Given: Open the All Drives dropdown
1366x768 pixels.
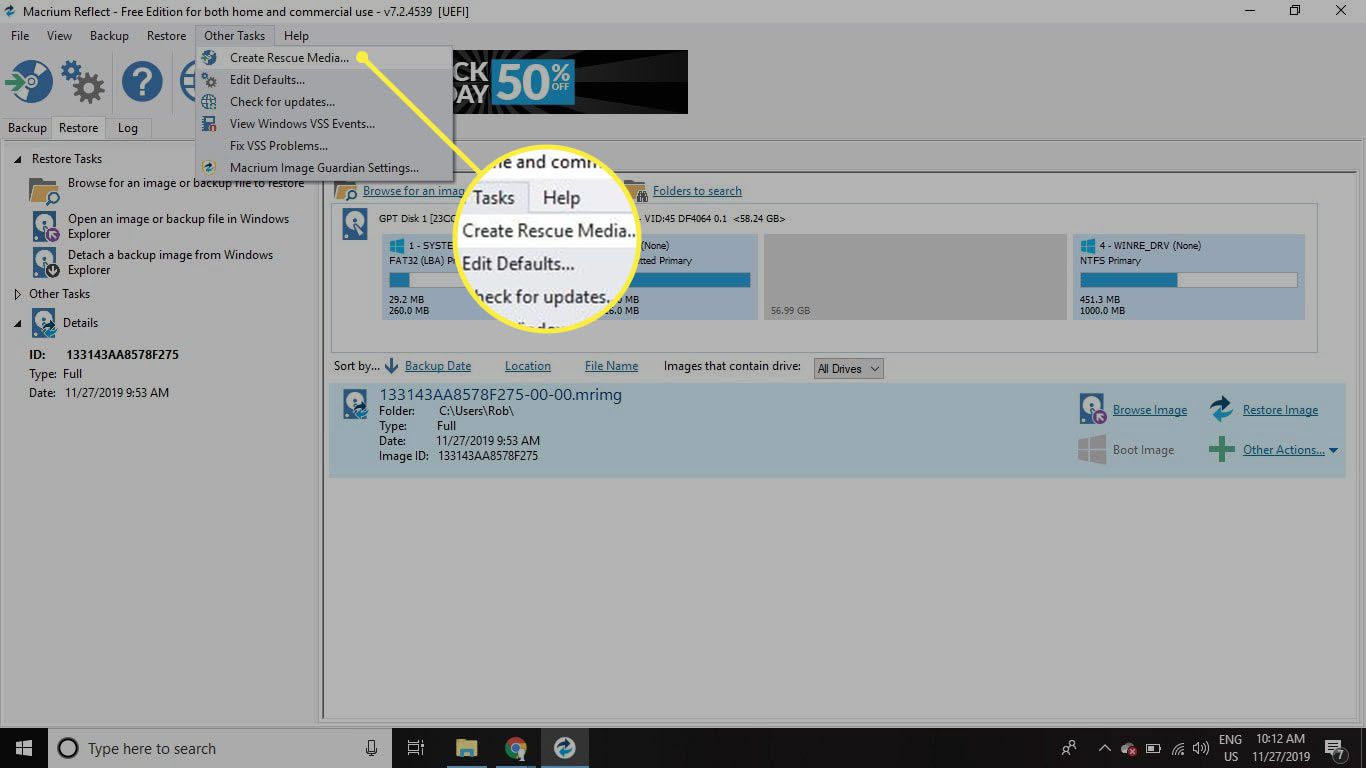Looking at the screenshot, I should coord(848,368).
